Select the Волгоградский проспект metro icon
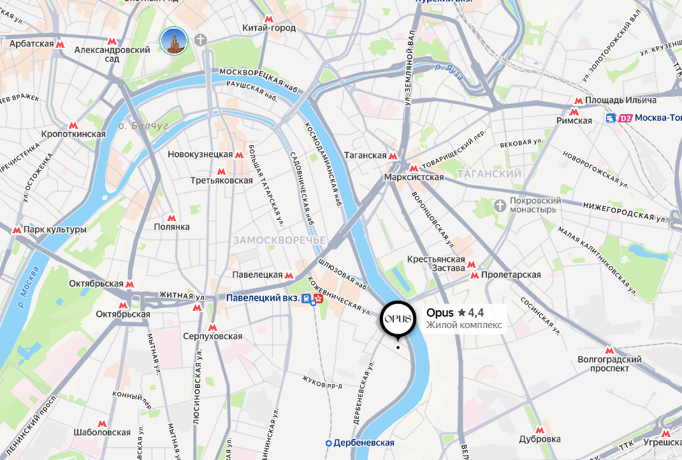 (610, 350)
